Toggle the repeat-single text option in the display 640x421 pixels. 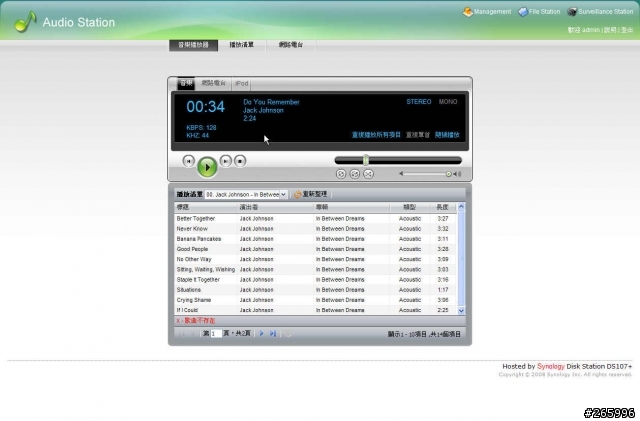418,135
